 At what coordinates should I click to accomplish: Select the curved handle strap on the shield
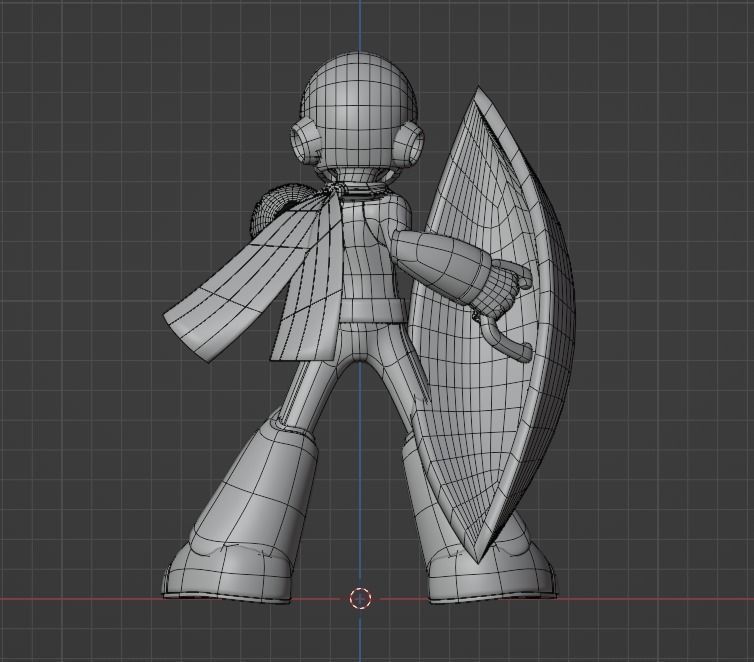pos(507,339)
